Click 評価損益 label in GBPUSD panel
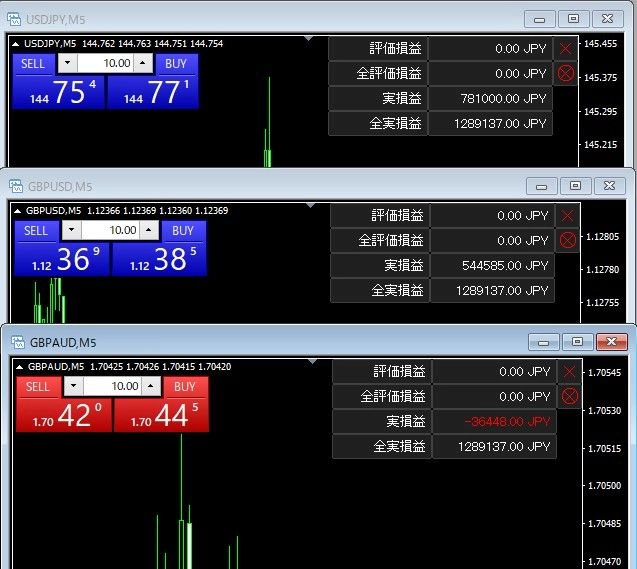The width and height of the screenshot is (637, 569). click(x=397, y=216)
